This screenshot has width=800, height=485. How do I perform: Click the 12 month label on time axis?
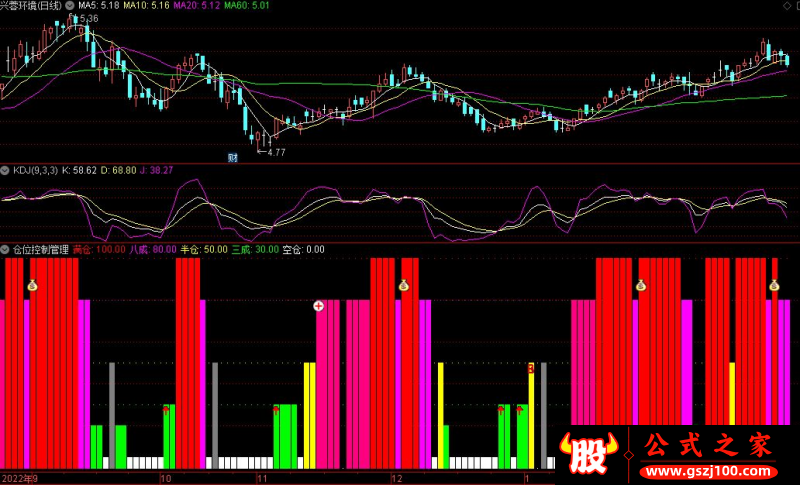(x=397, y=479)
